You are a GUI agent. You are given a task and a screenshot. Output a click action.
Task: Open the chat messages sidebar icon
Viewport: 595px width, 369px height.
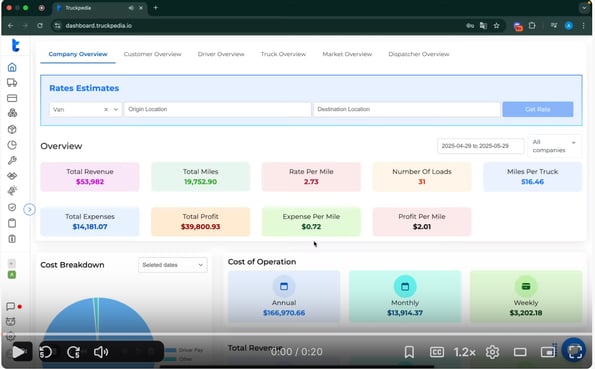pos(11,306)
